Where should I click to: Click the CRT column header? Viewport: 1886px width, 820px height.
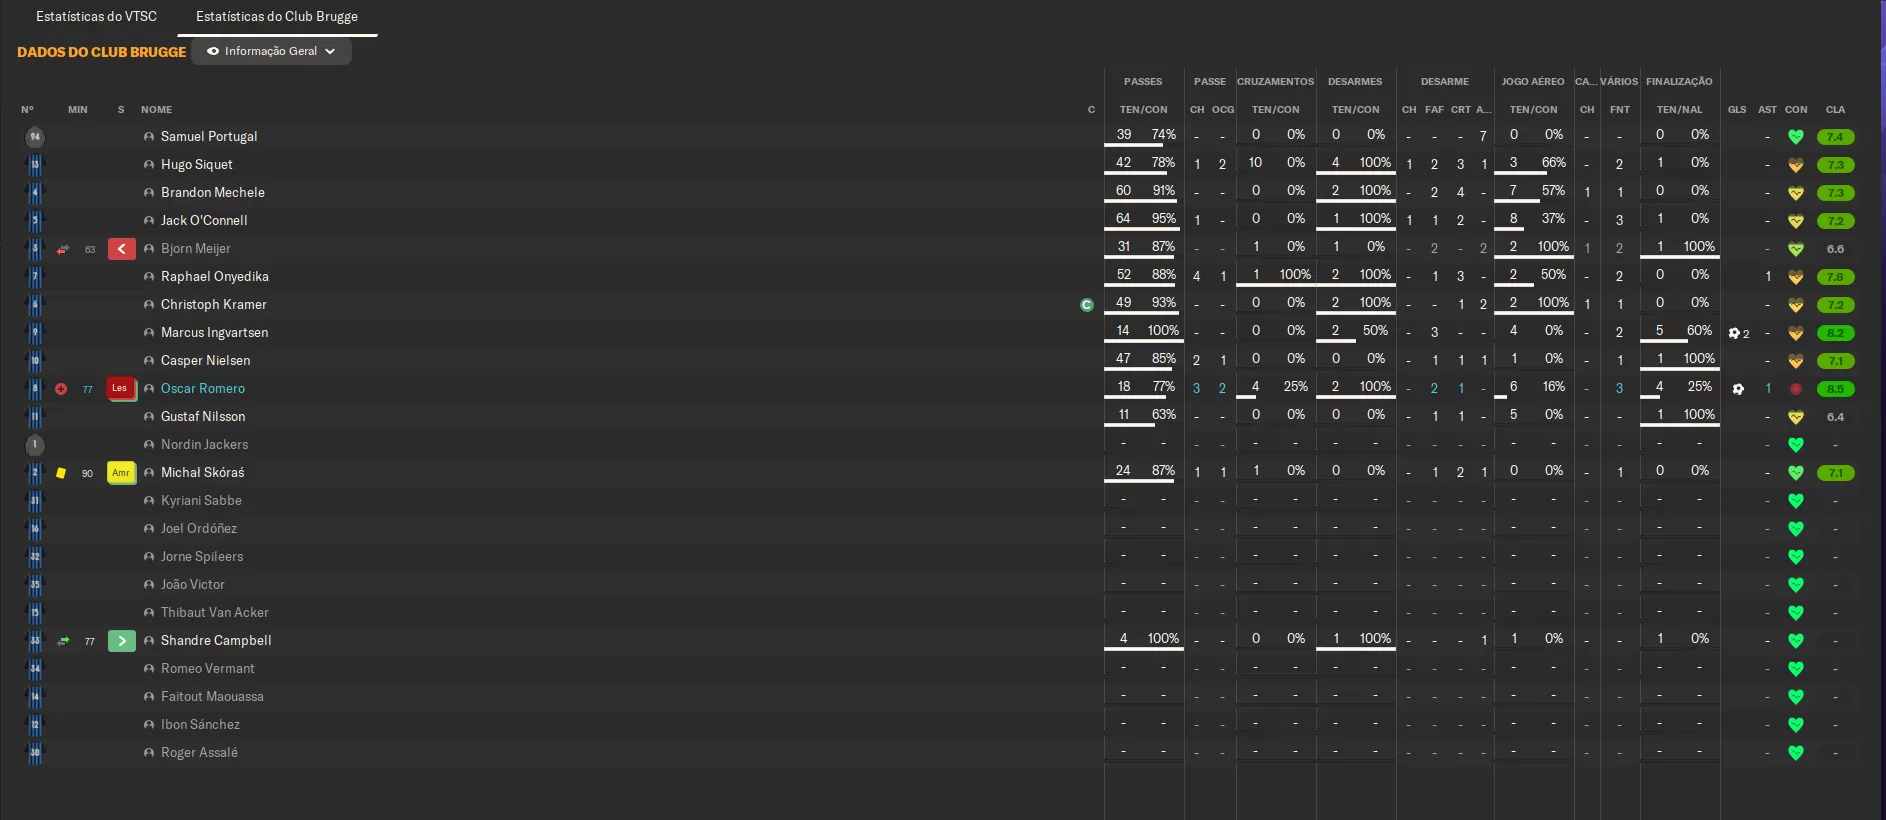[1461, 110]
